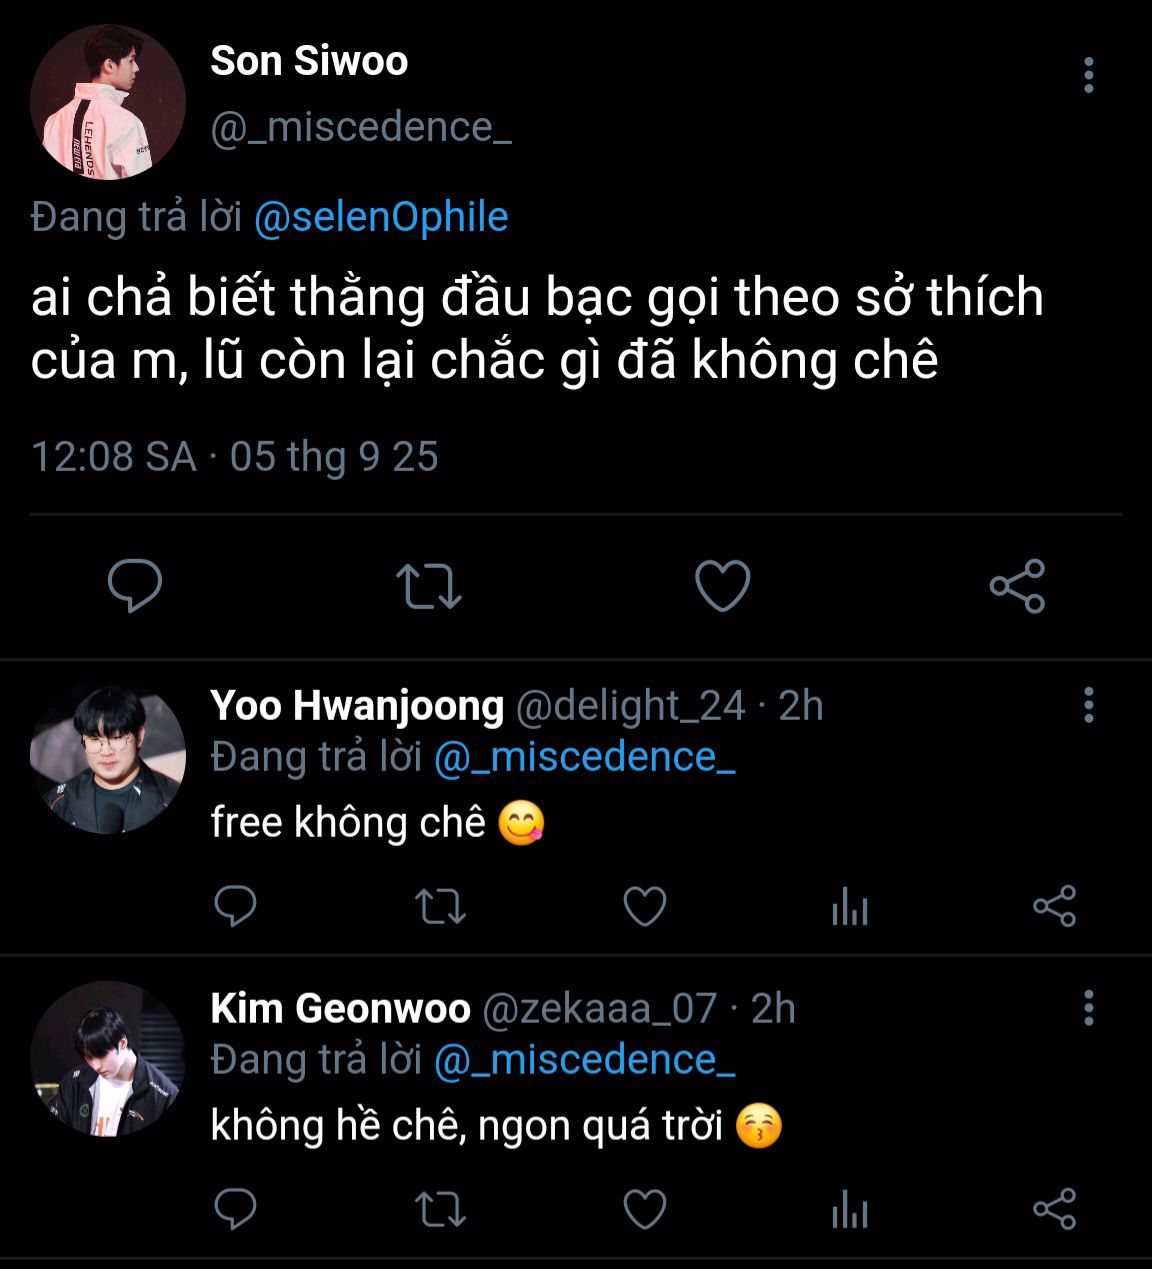This screenshot has width=1152, height=1269.
Task: Share Yoo Hwanjoong's reply
Action: pyautogui.click(x=1054, y=907)
